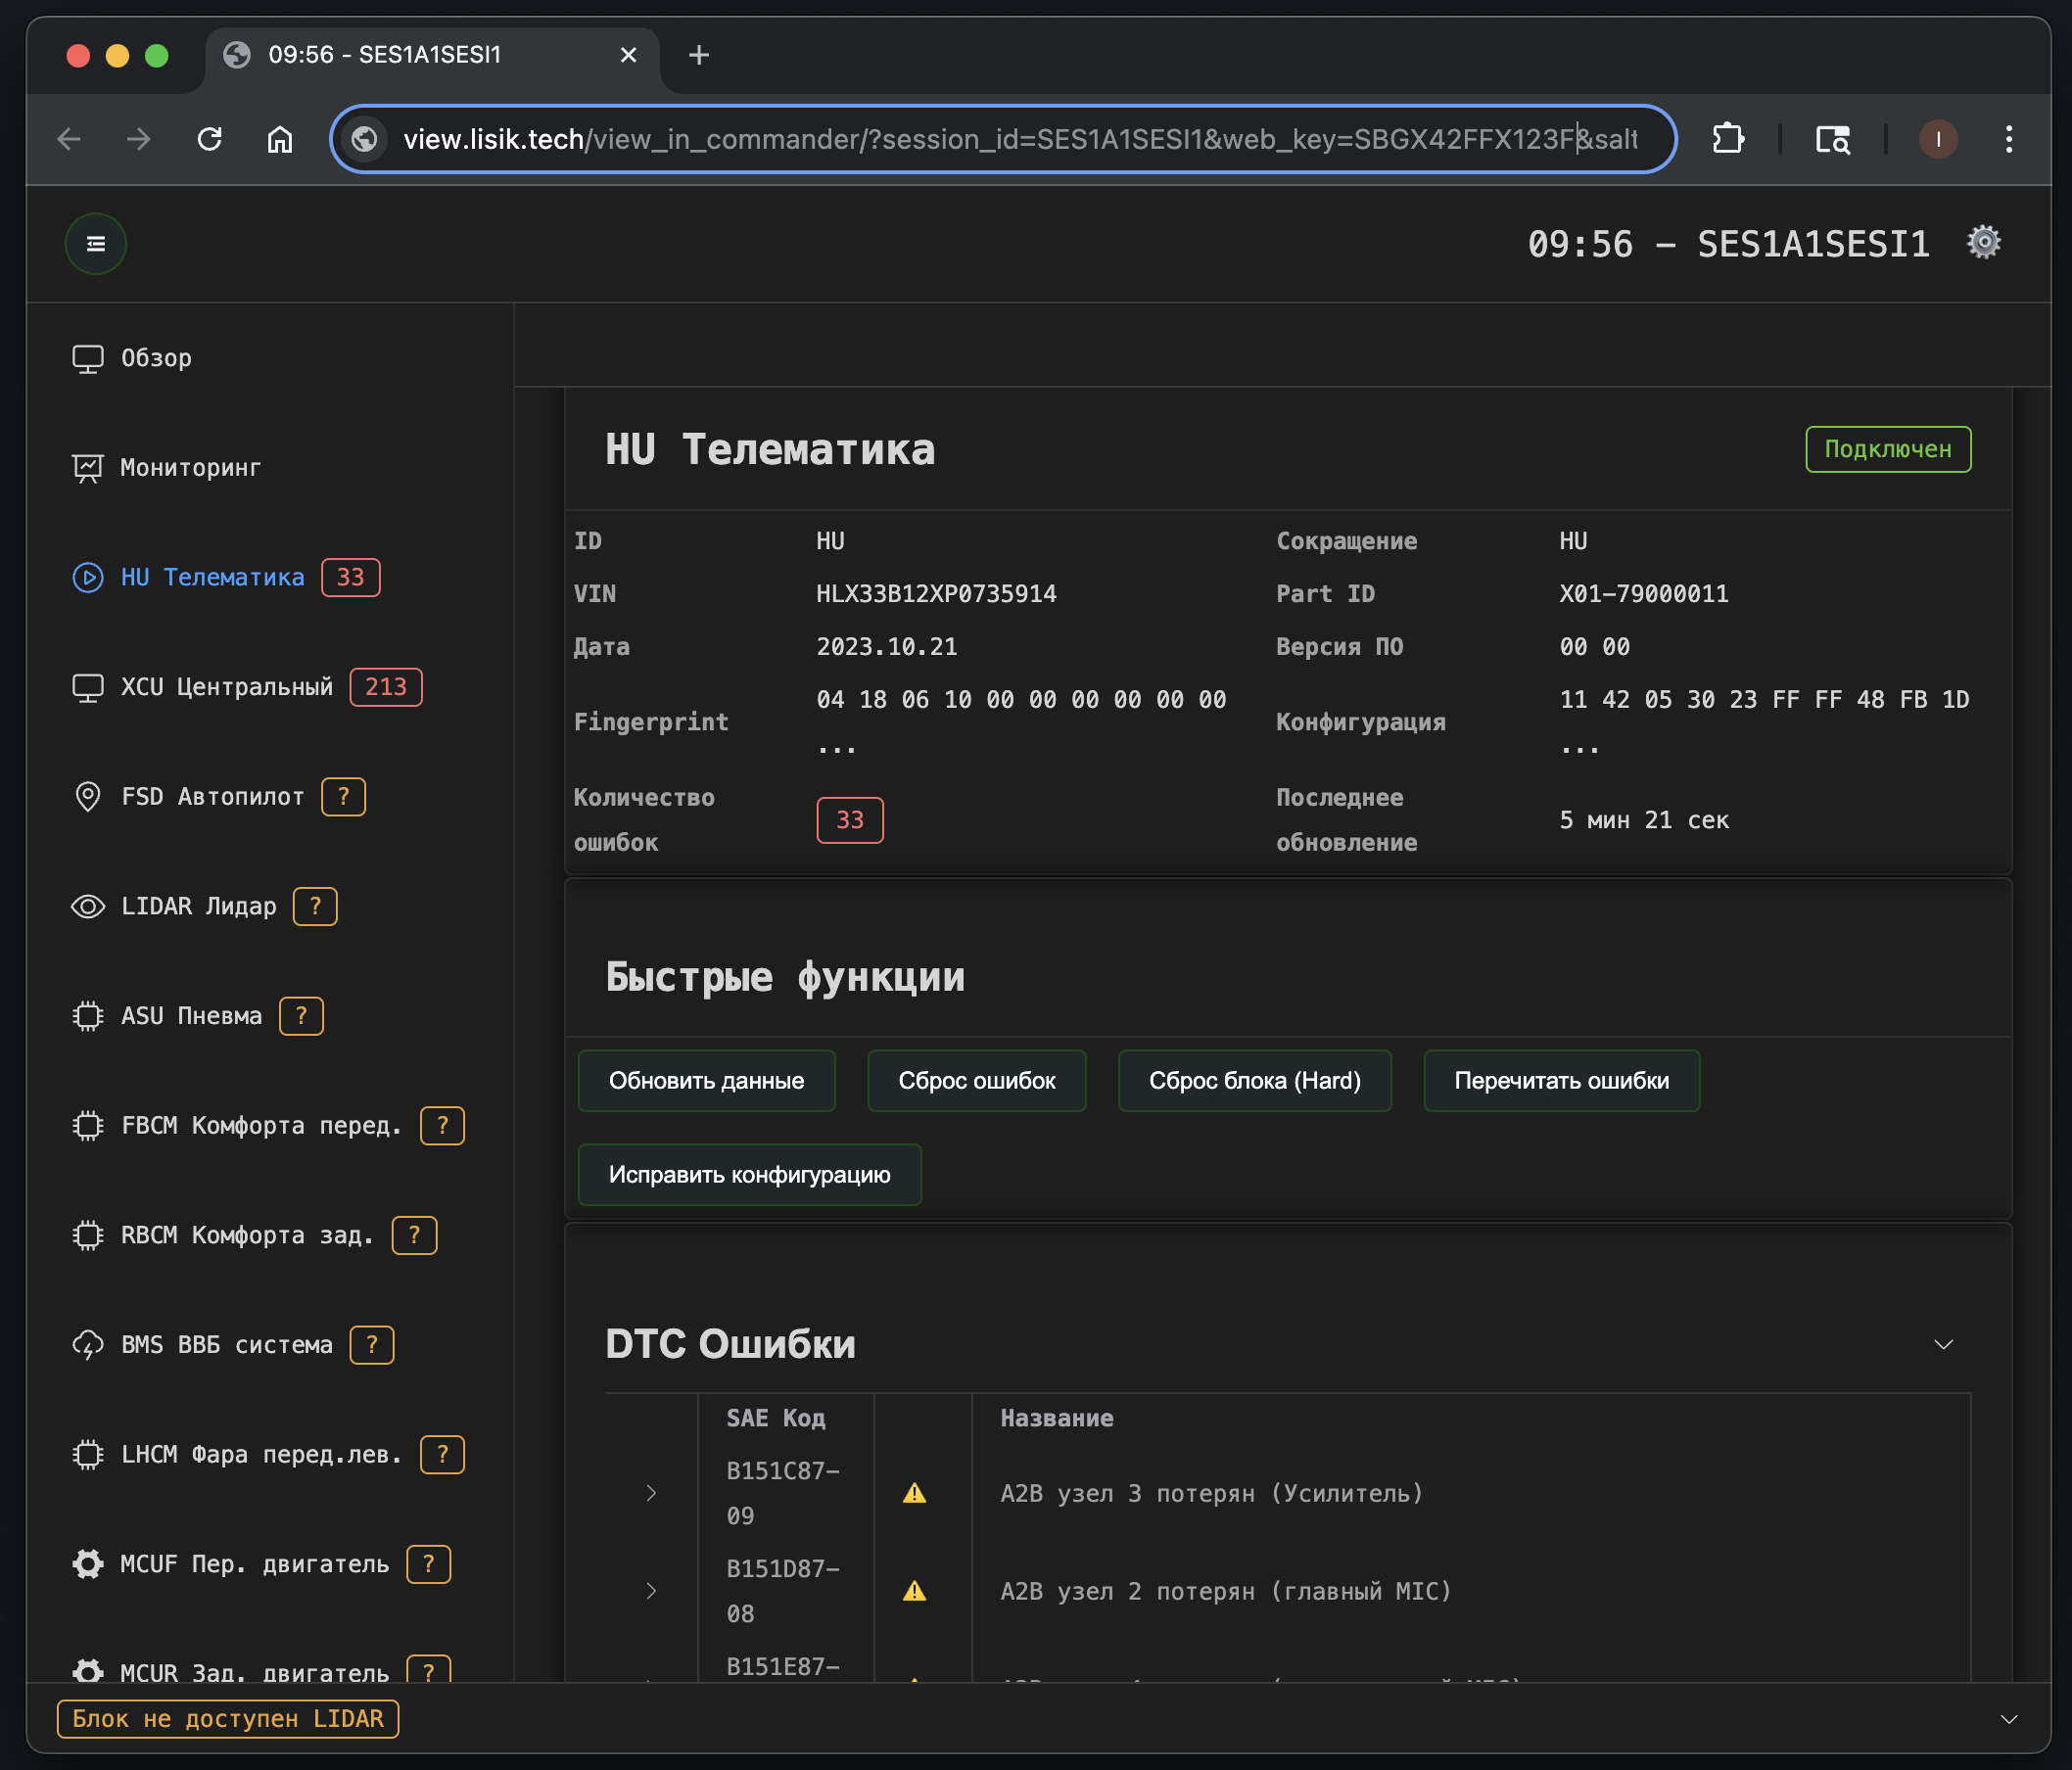
Task: Click the 33 error badge by HU Телематика
Action: pyautogui.click(x=351, y=578)
